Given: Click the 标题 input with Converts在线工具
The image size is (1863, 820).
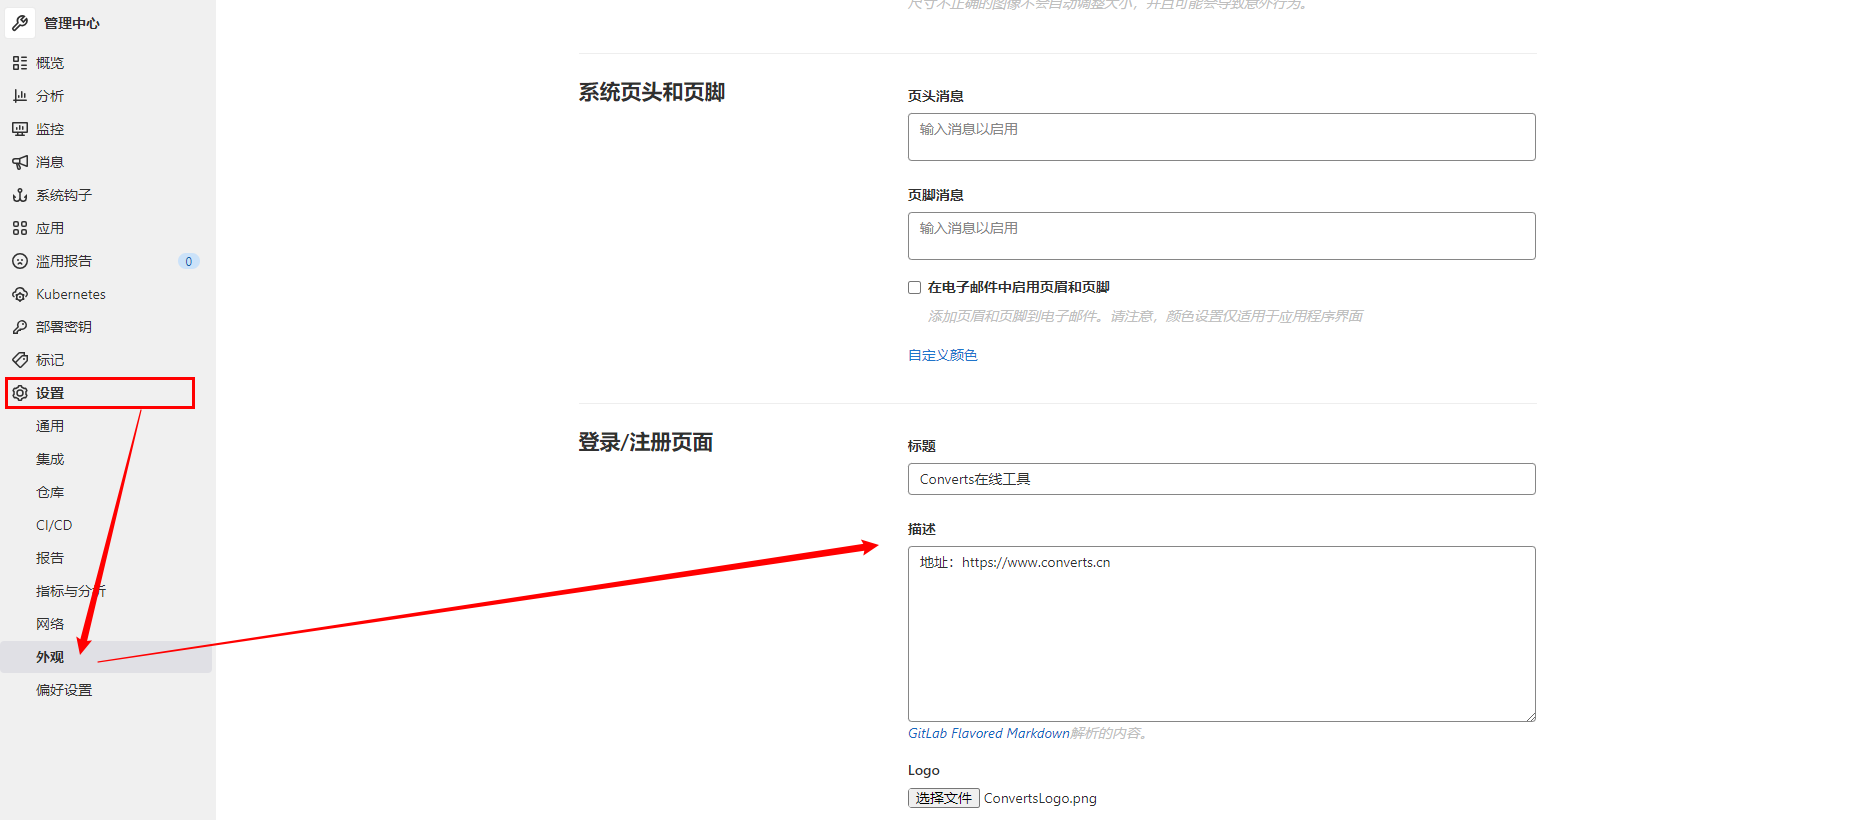Looking at the screenshot, I should point(1221,479).
